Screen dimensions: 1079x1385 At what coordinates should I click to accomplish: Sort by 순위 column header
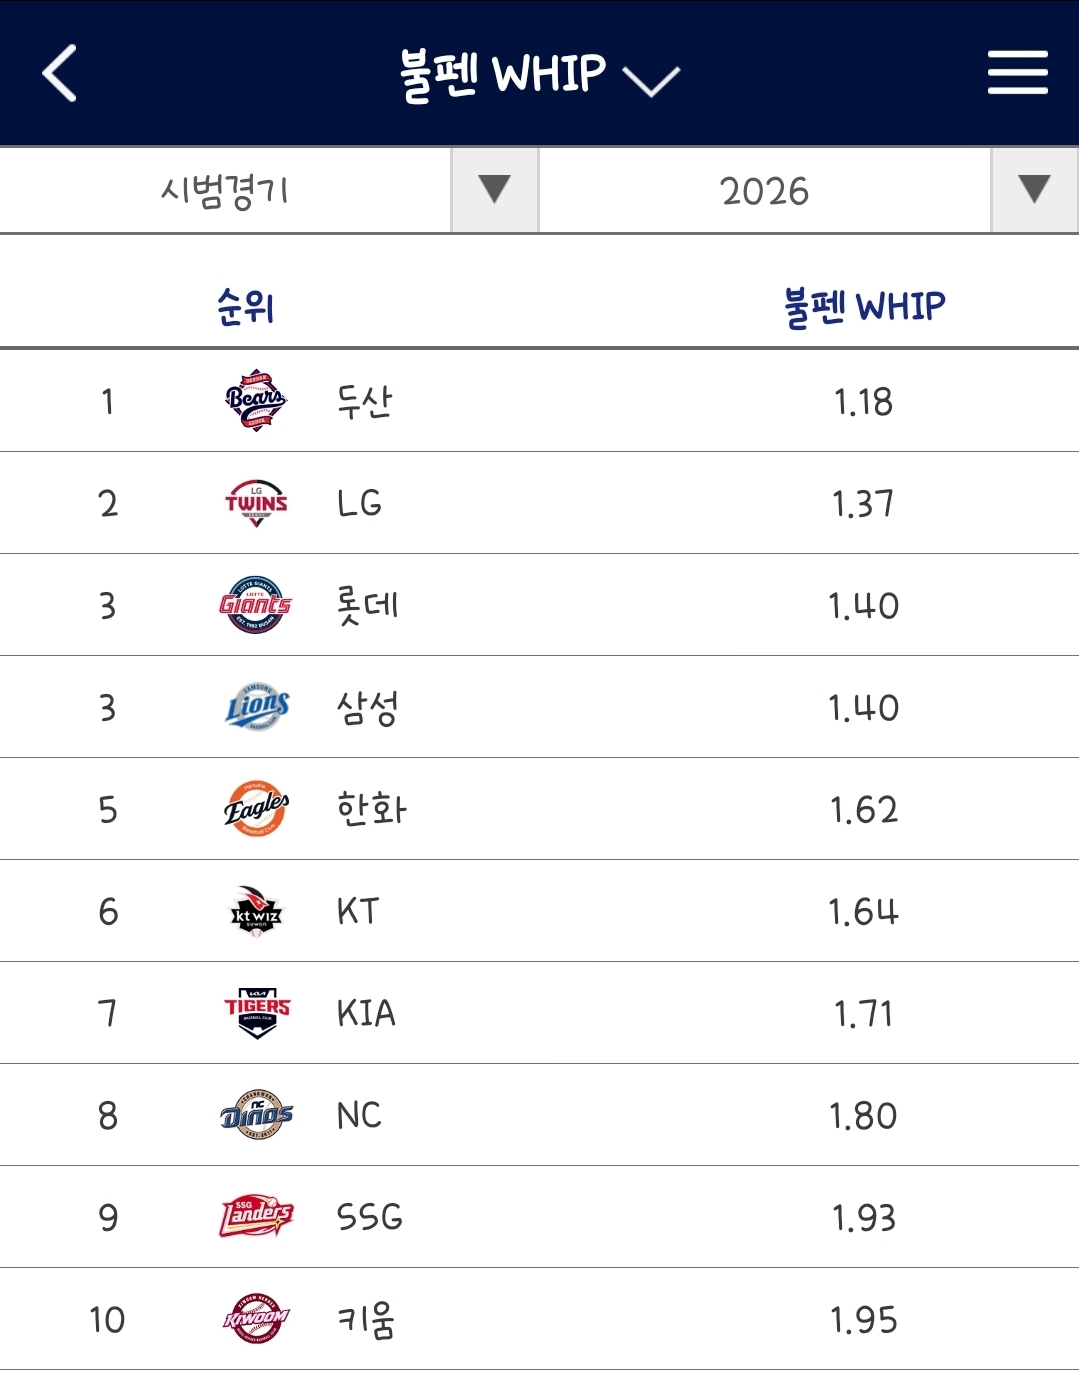pyautogui.click(x=245, y=306)
